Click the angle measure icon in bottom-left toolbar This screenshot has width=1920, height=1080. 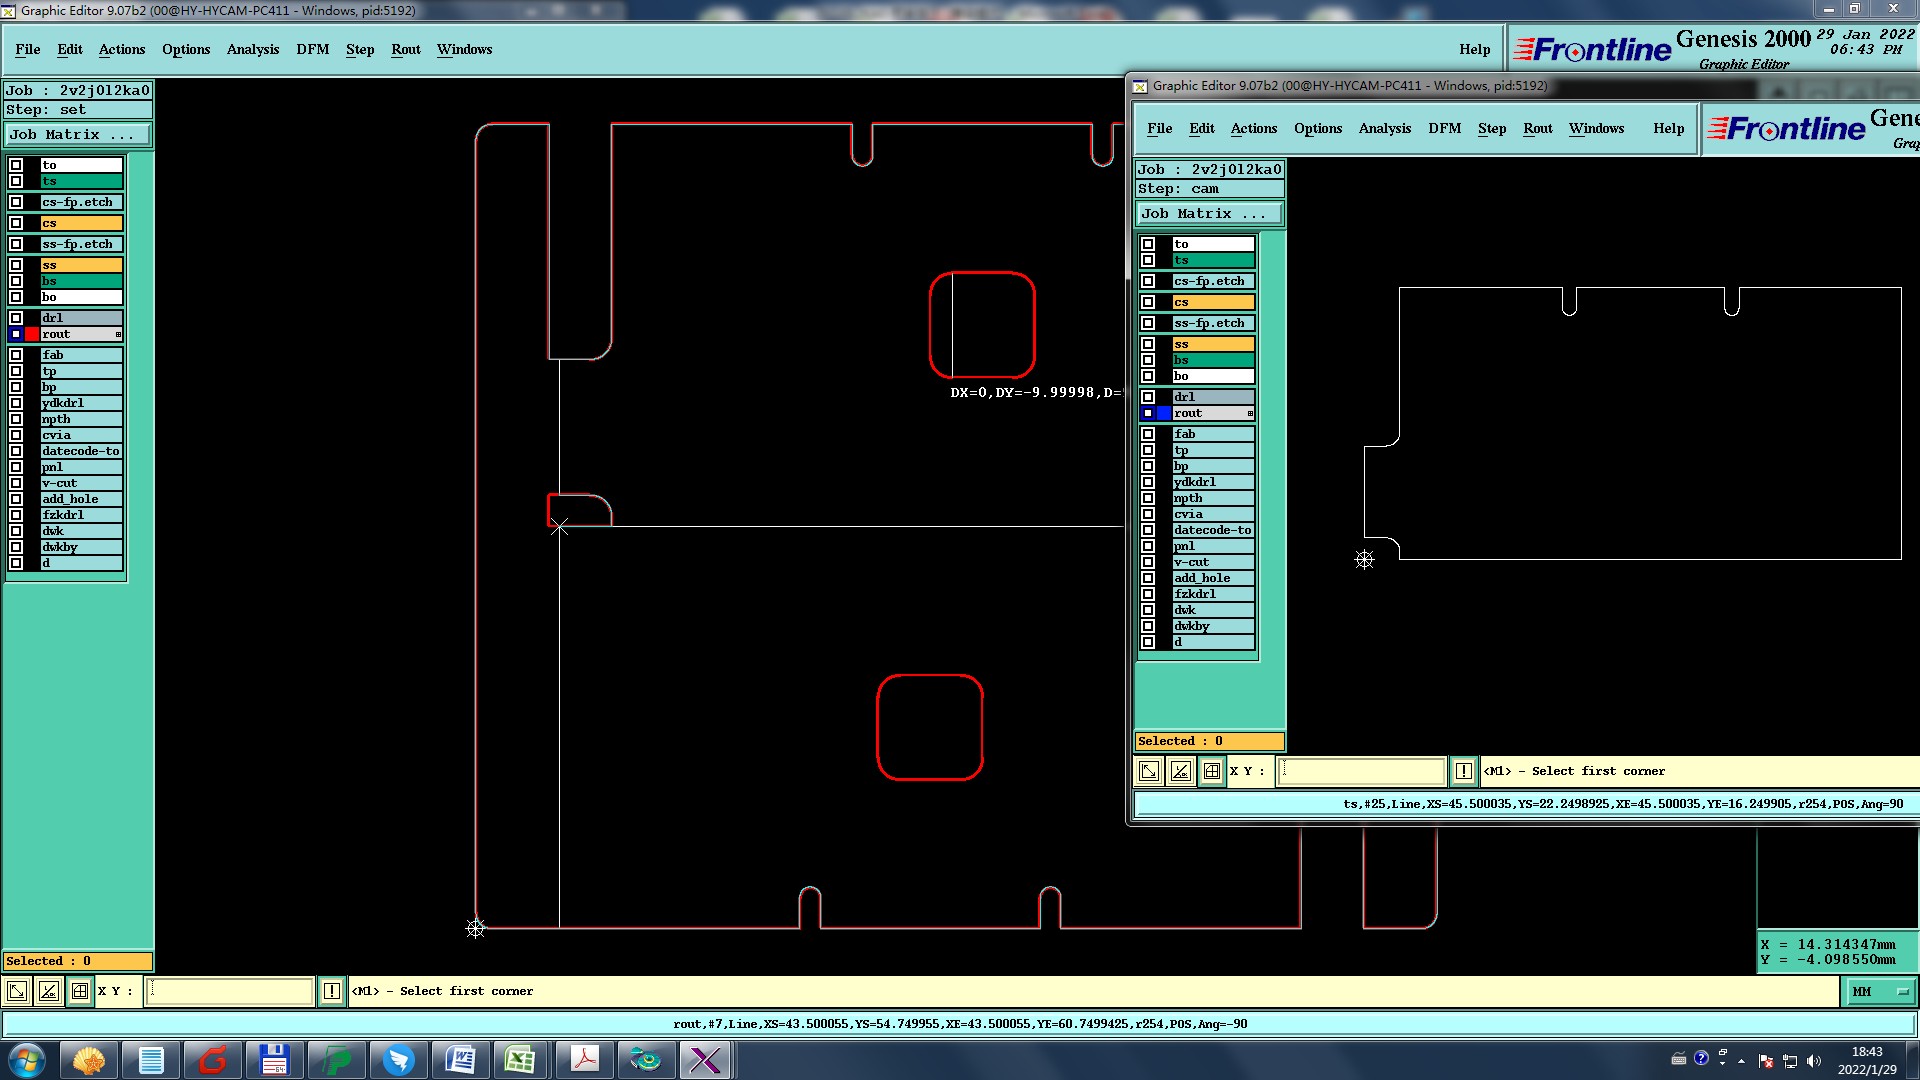tap(48, 991)
